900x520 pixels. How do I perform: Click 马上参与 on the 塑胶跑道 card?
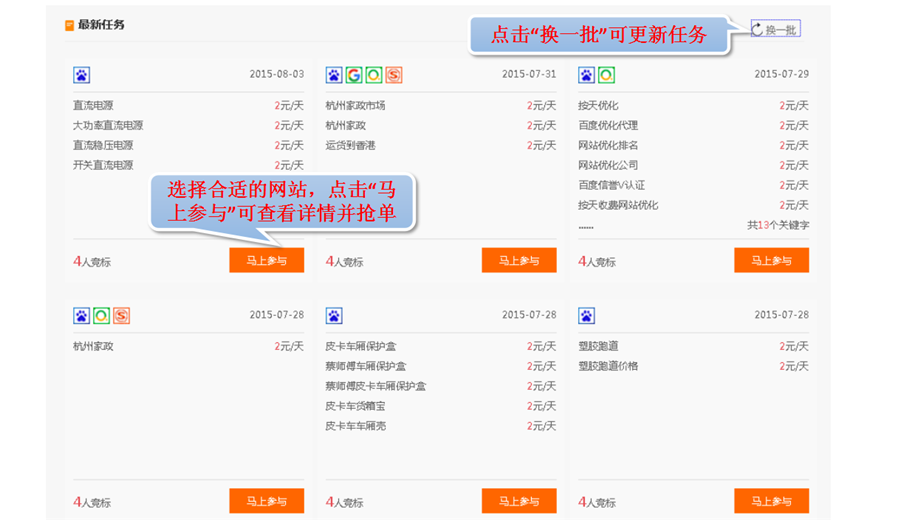(771, 501)
